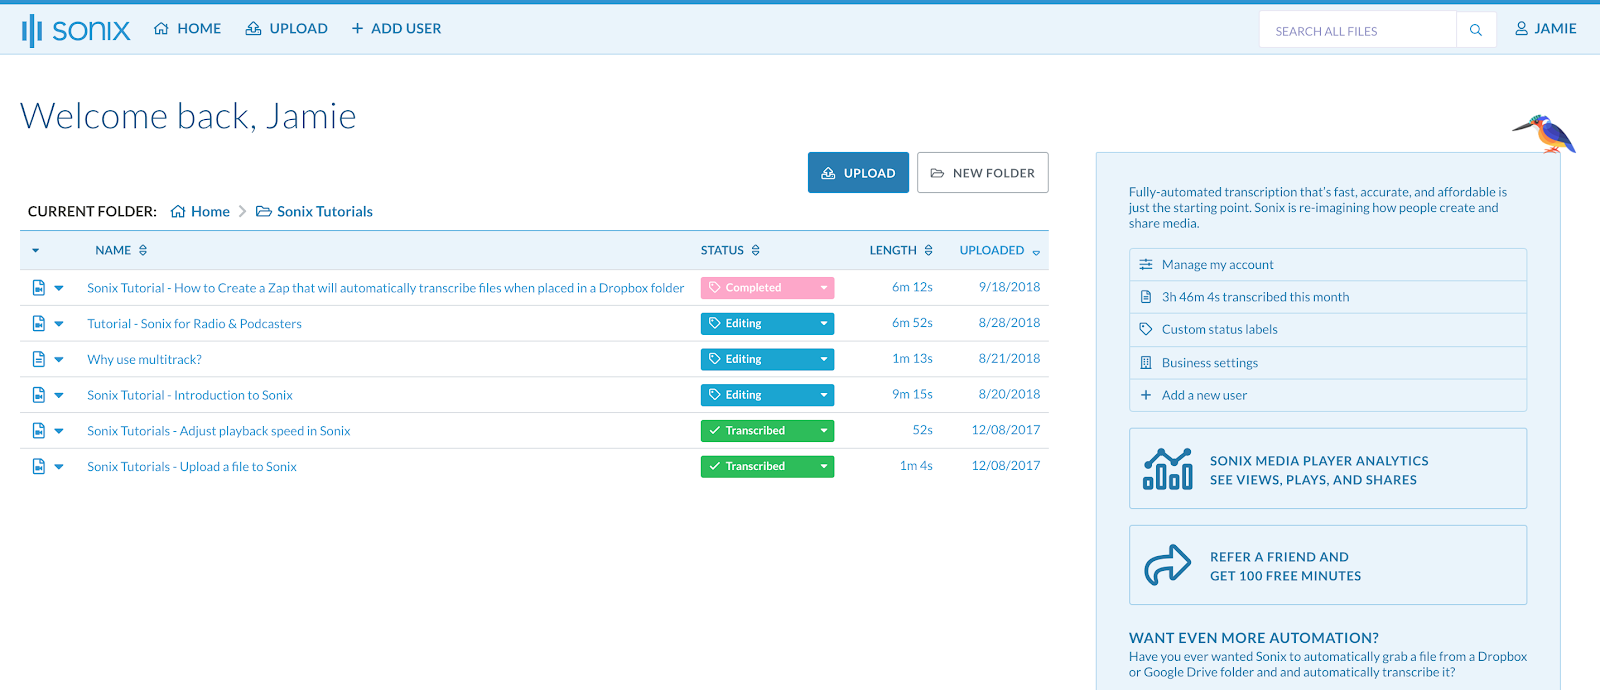Click the Custom status labels tag icon

pyautogui.click(x=1146, y=329)
